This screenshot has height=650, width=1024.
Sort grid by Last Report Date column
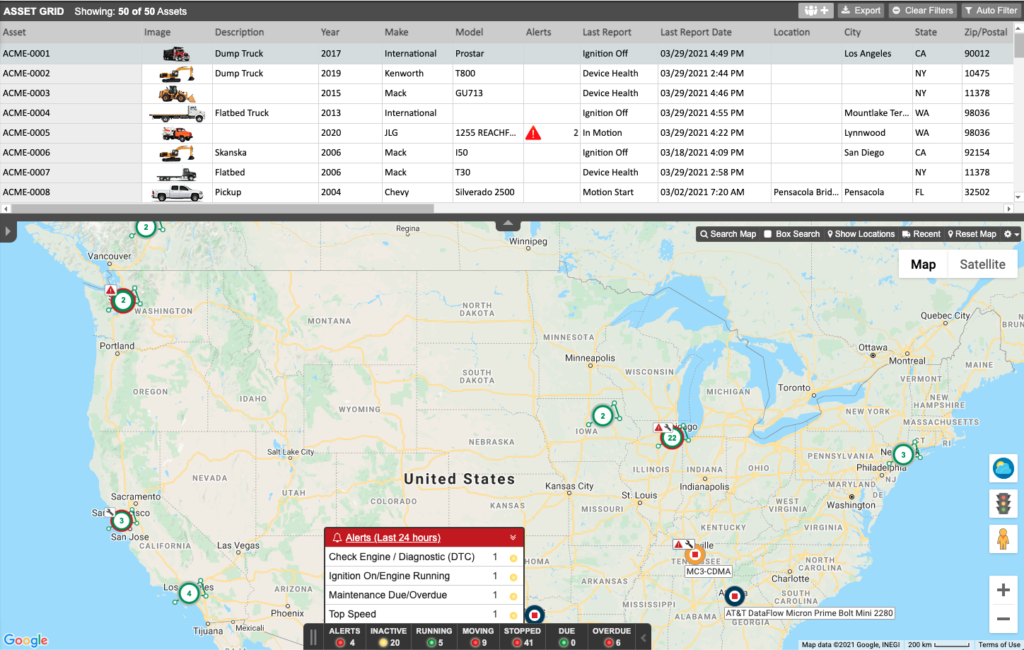point(696,32)
